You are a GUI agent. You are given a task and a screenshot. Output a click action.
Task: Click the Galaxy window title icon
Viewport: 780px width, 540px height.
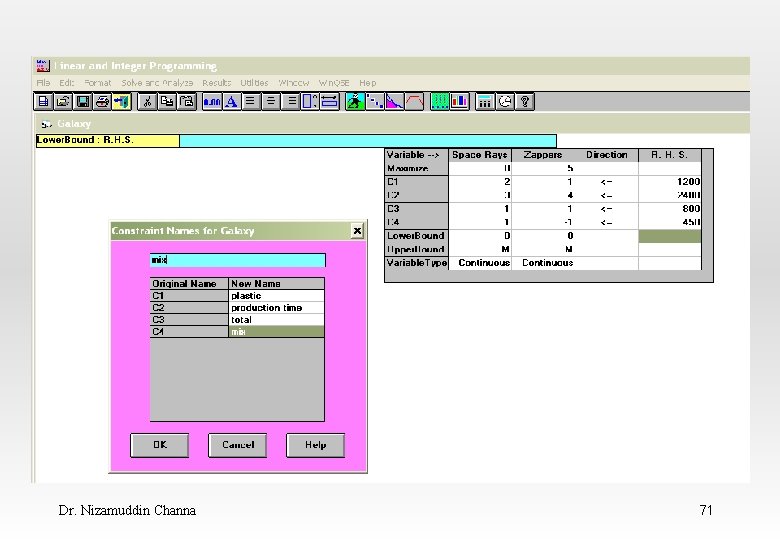(47, 124)
